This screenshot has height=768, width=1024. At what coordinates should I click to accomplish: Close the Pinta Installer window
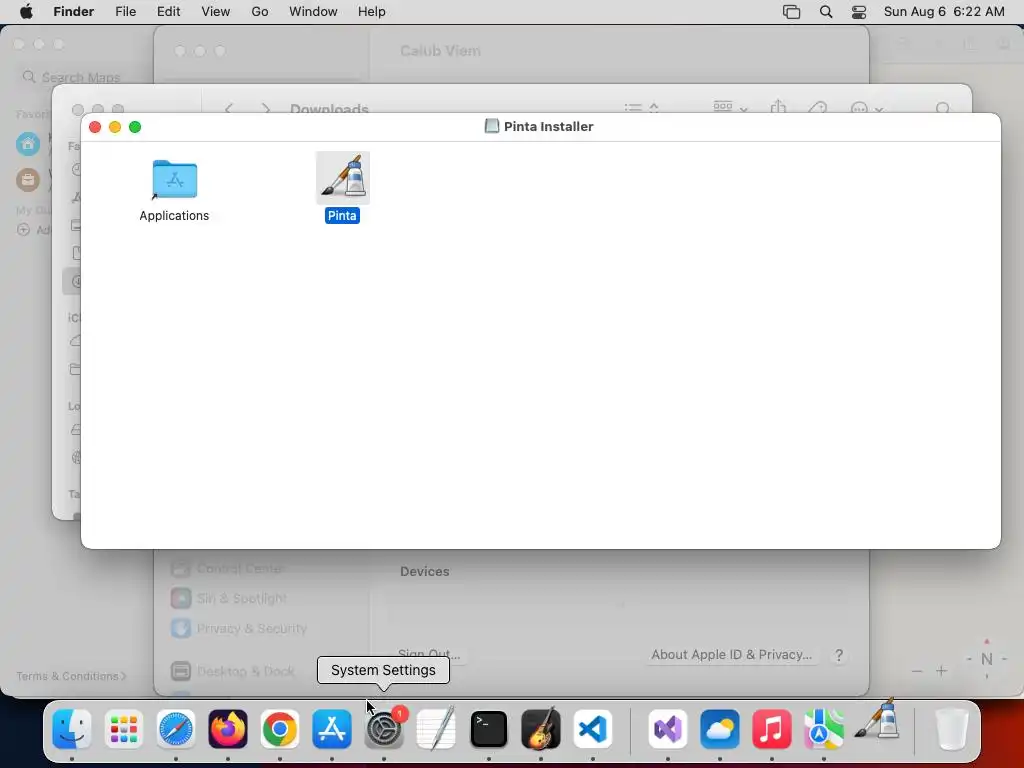click(x=95, y=127)
